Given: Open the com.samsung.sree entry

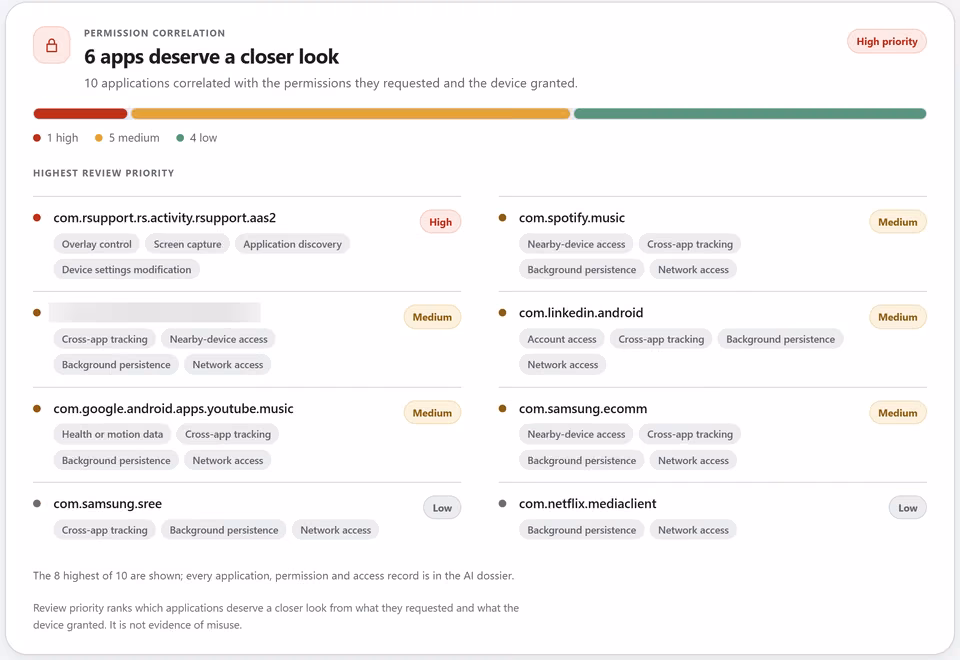Looking at the screenshot, I should (108, 503).
